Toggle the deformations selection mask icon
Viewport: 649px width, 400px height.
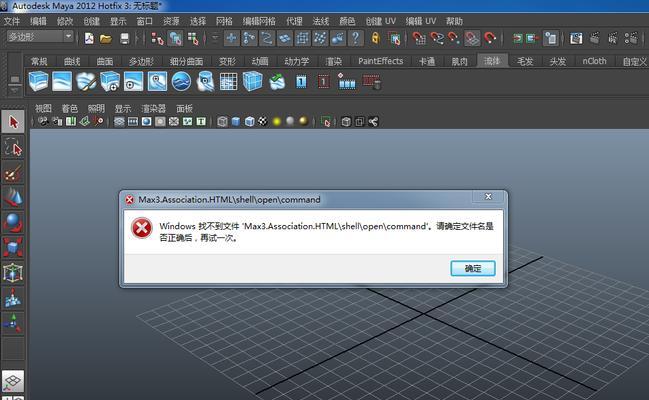(303, 39)
